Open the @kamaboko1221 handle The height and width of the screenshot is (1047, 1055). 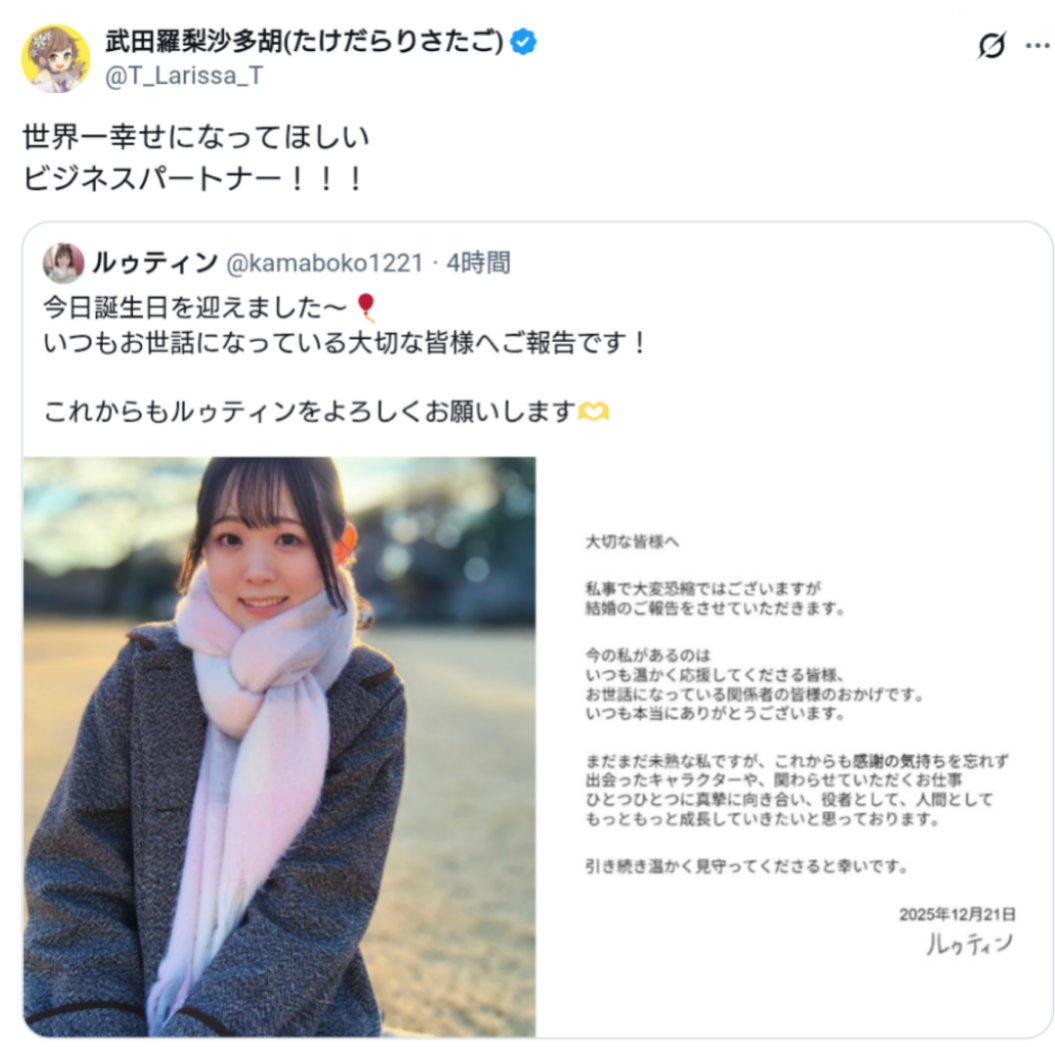(x=325, y=262)
